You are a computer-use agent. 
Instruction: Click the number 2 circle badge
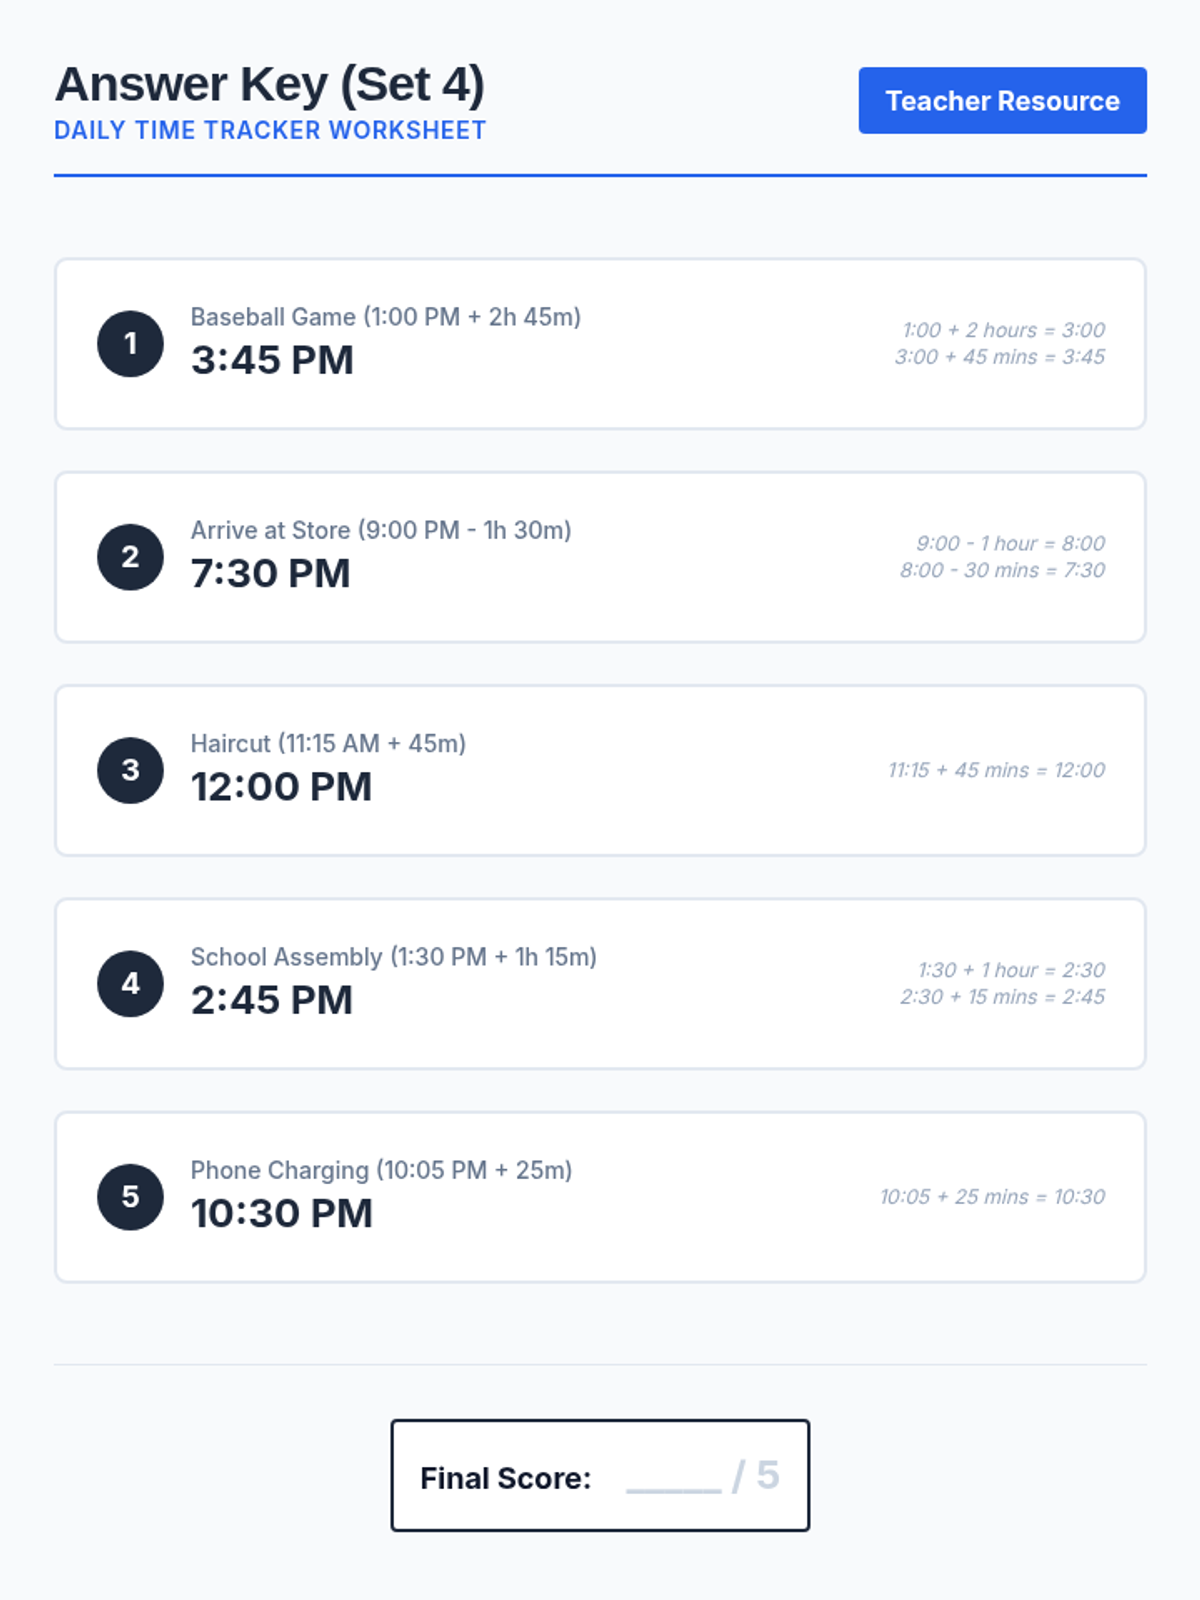pos(130,557)
